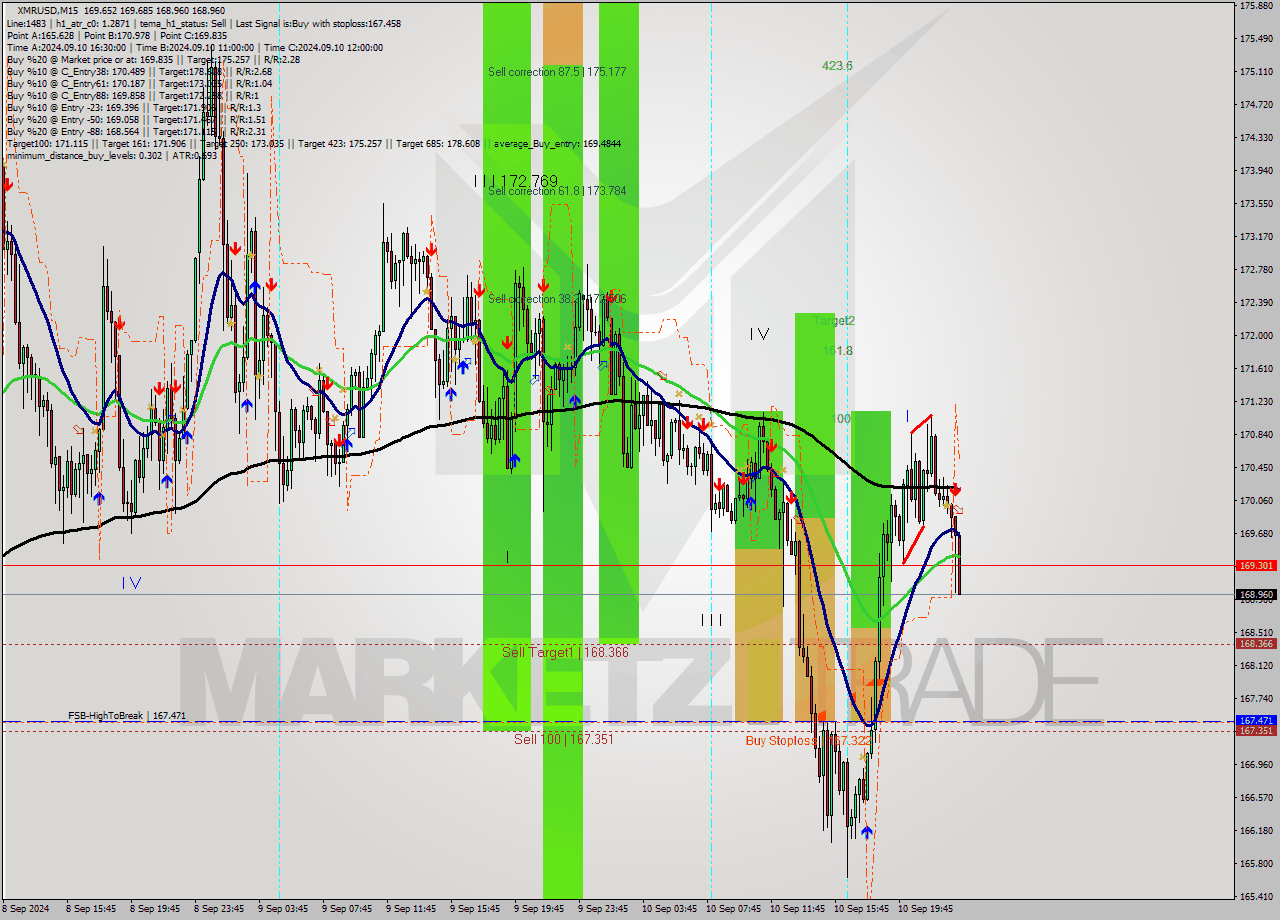
Task: Click the 173.170 price axis label
Action: (1256, 237)
